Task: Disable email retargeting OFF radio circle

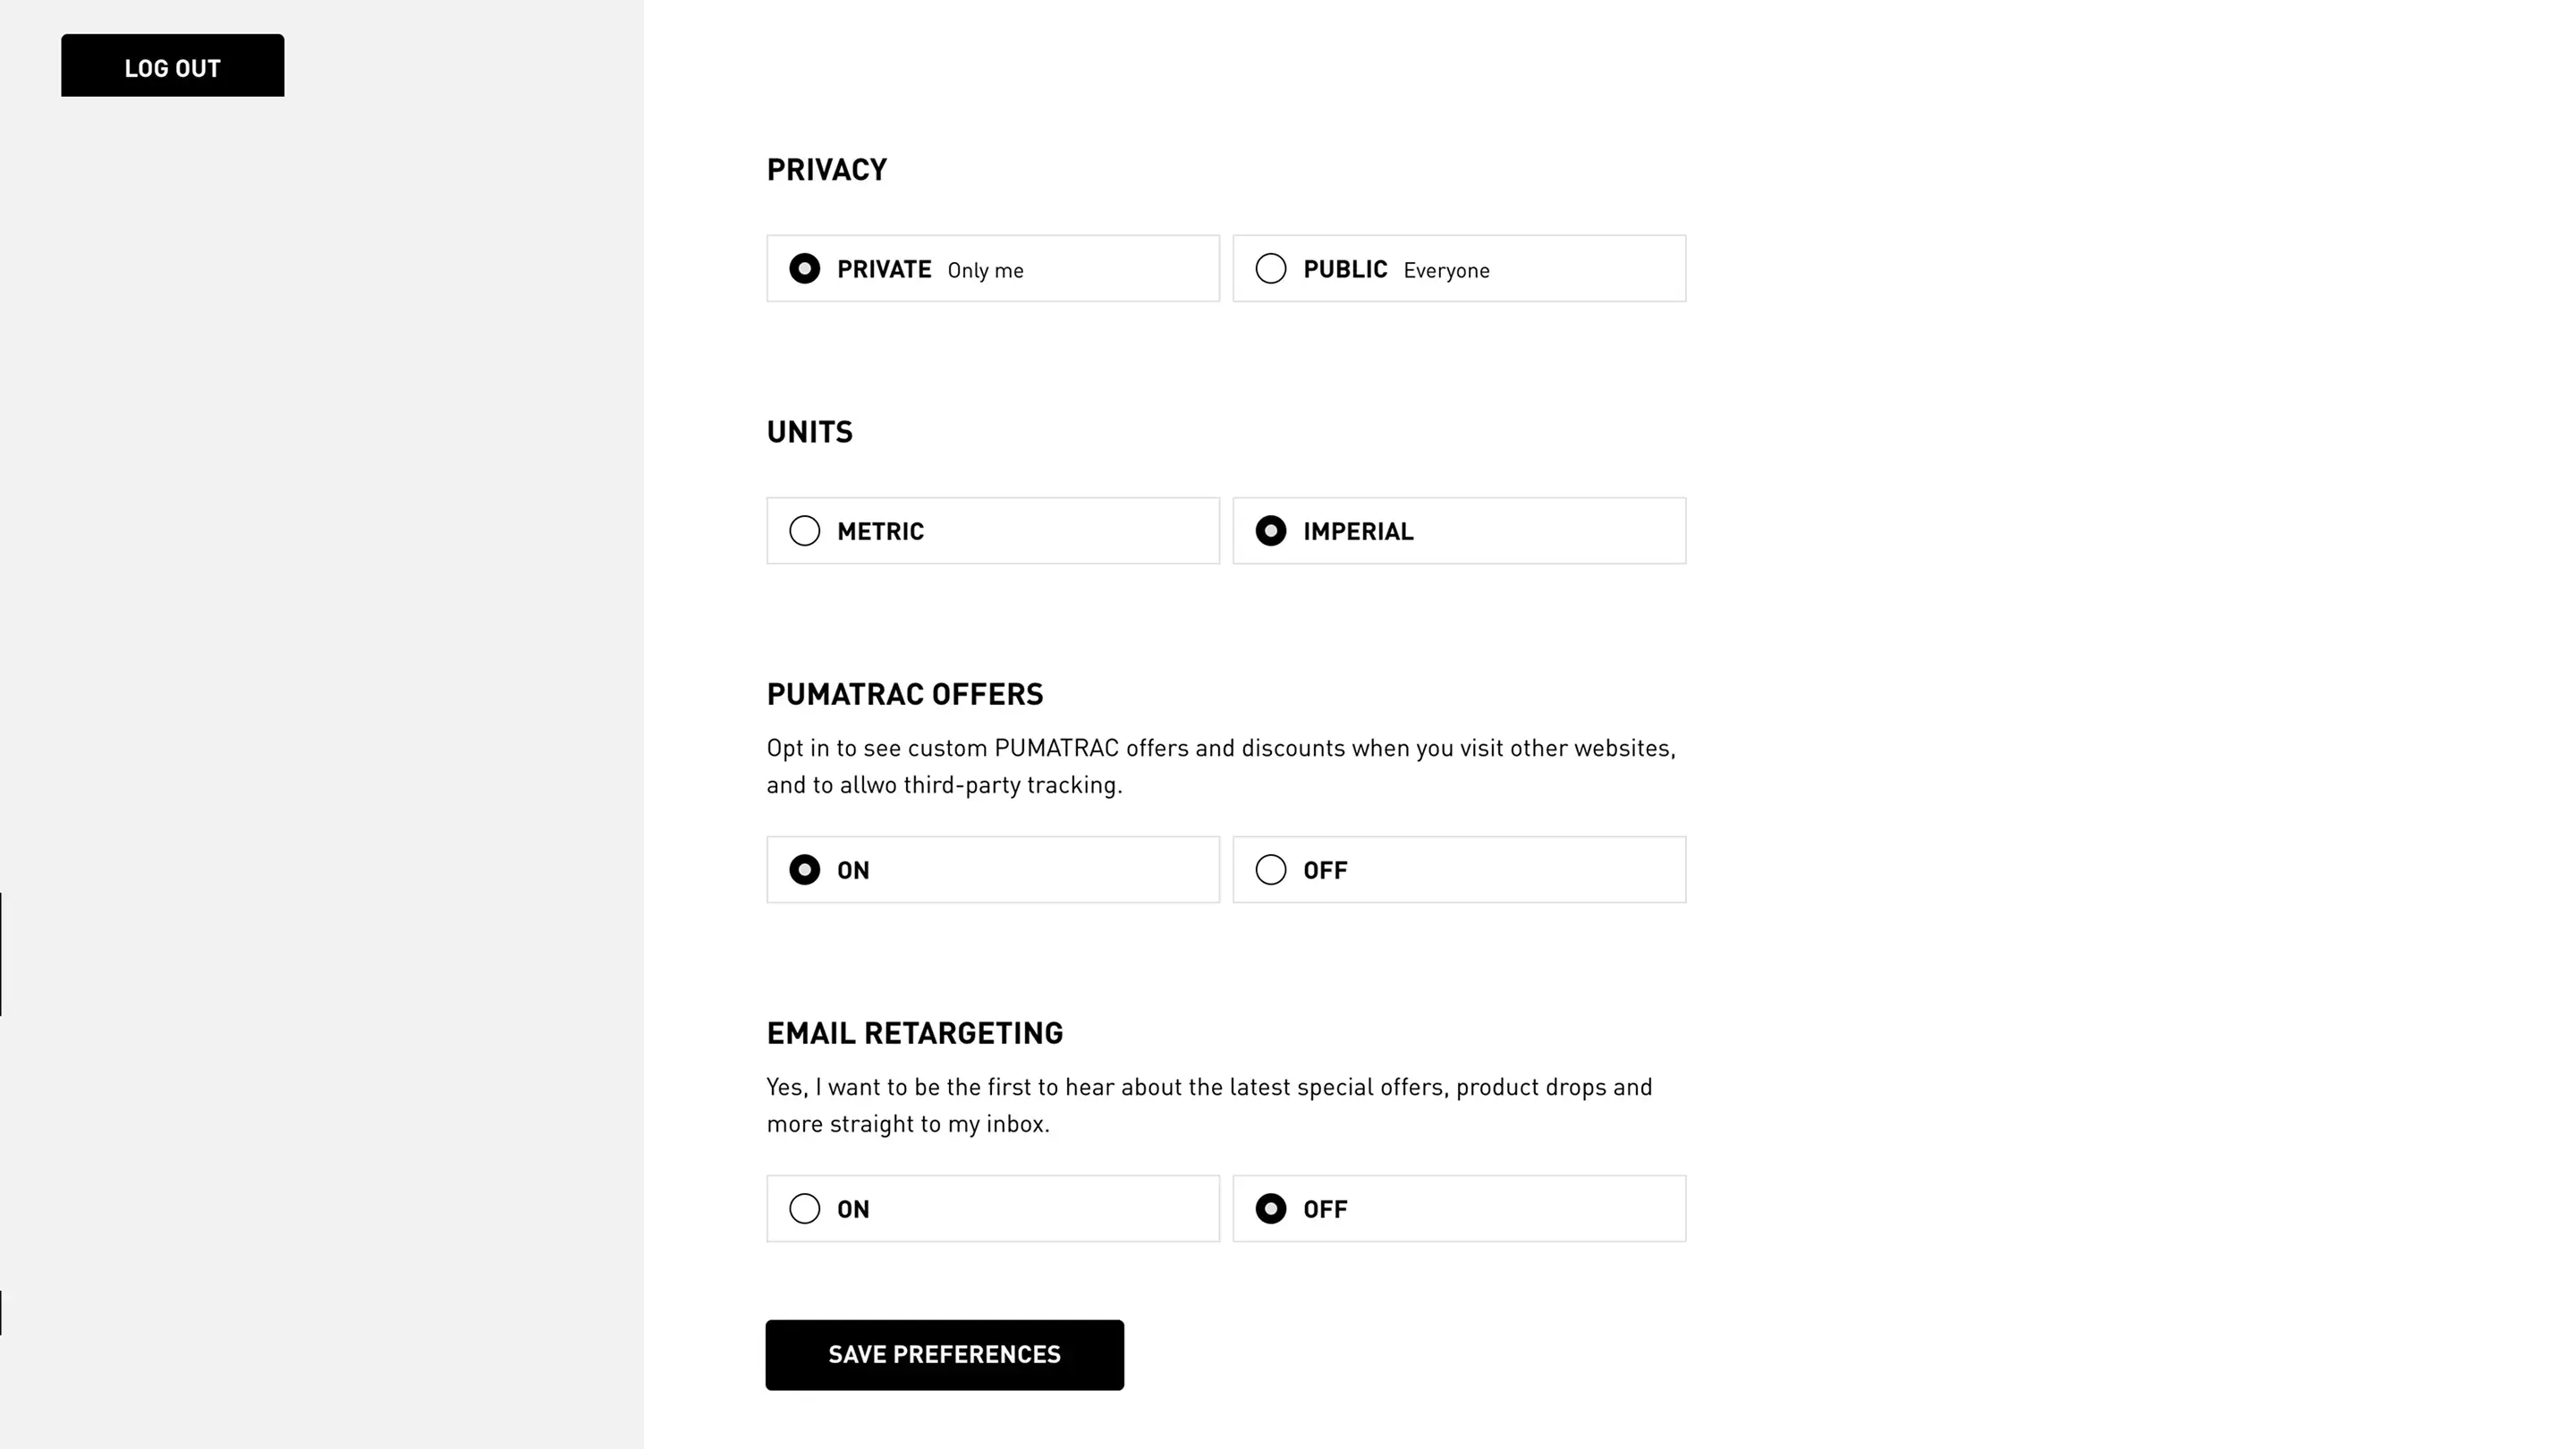Action: [x=1270, y=1209]
